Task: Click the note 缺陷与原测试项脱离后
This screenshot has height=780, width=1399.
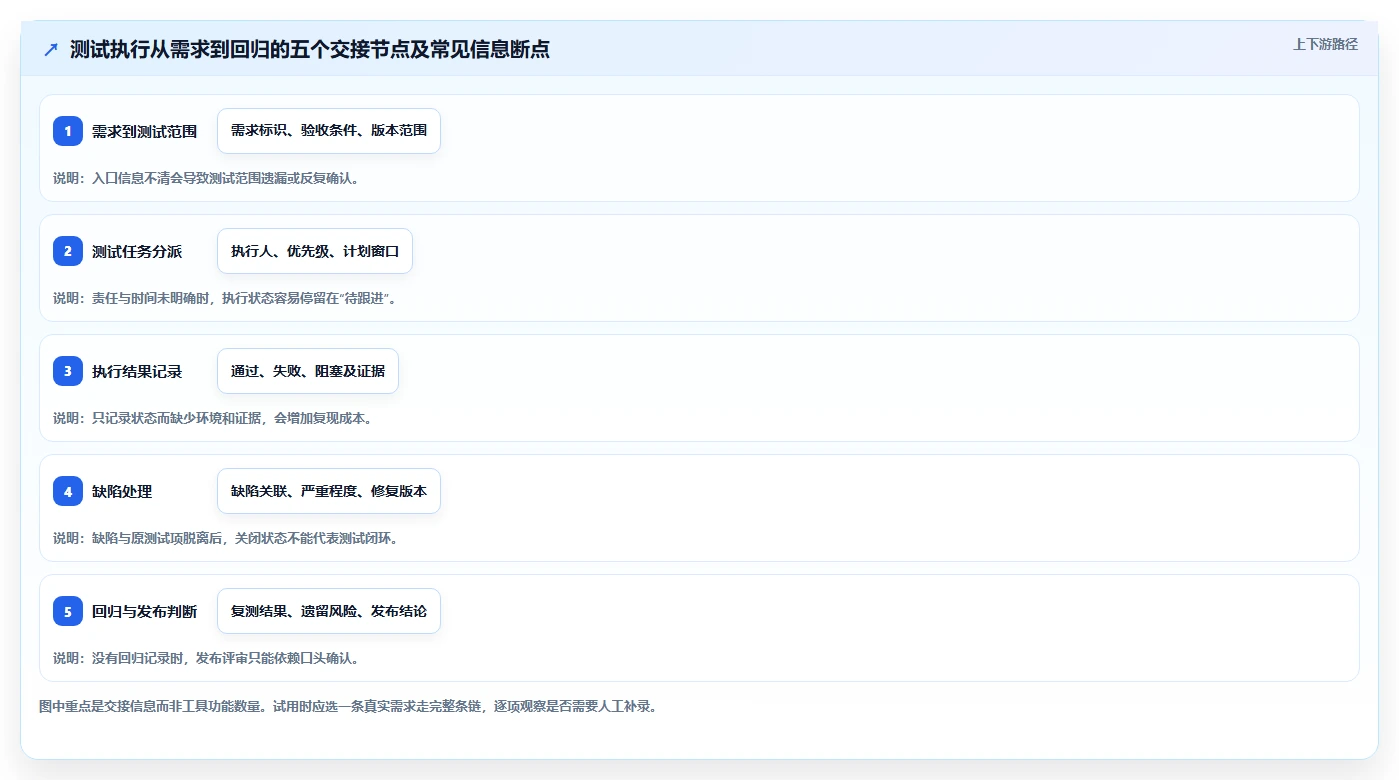Action: (x=226, y=538)
